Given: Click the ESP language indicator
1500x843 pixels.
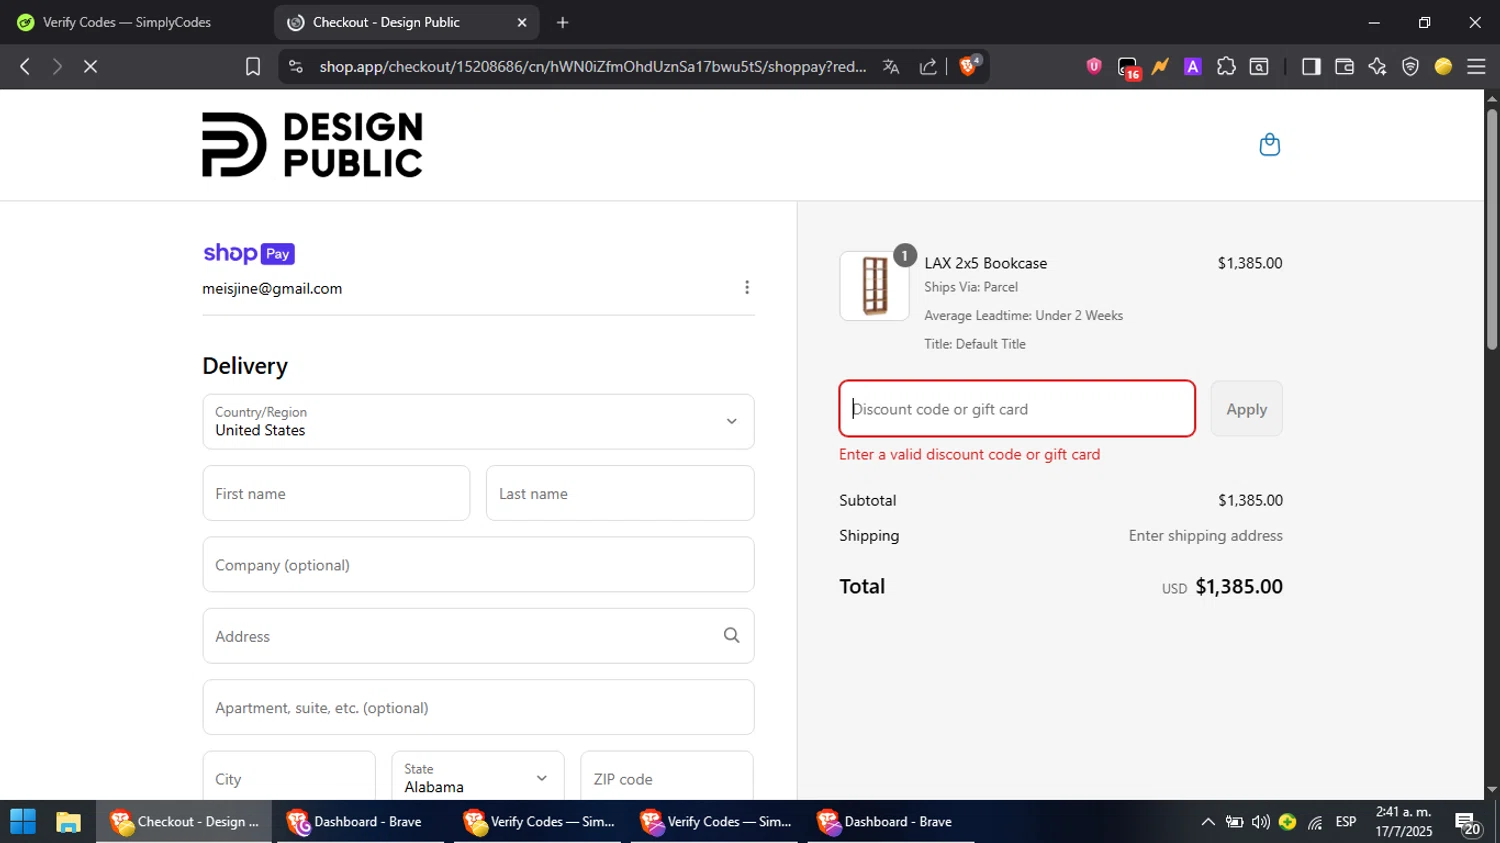Looking at the screenshot, I should point(1346,822).
